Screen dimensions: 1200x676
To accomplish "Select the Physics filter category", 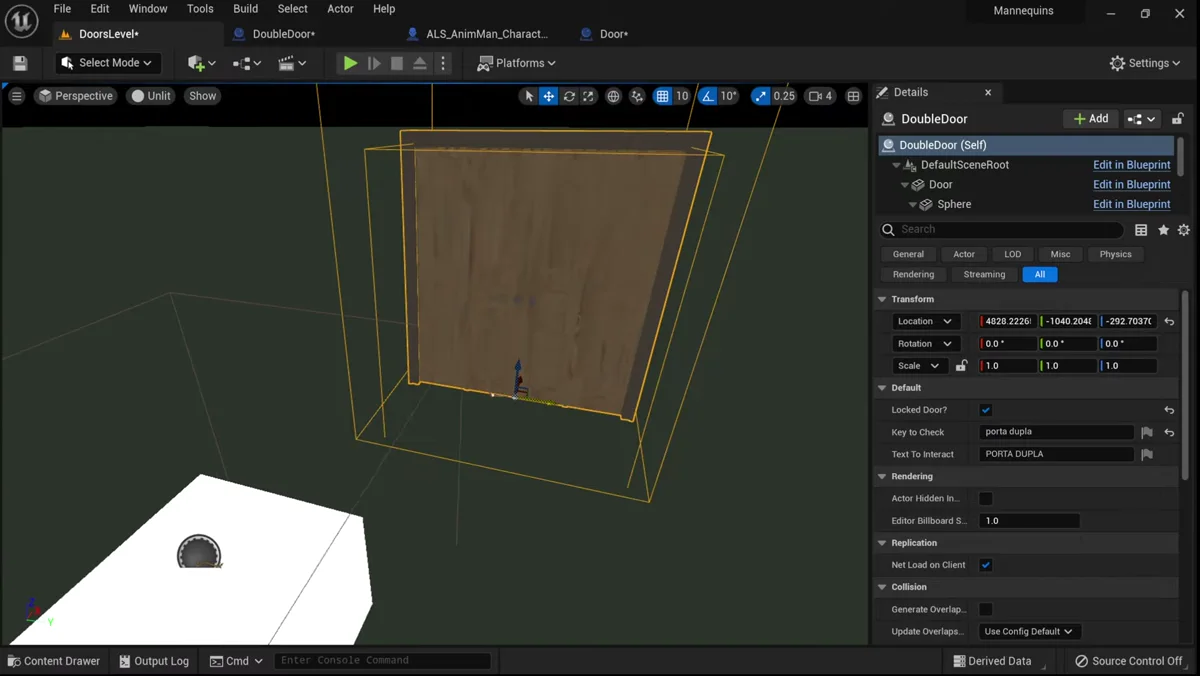I will click(1115, 254).
